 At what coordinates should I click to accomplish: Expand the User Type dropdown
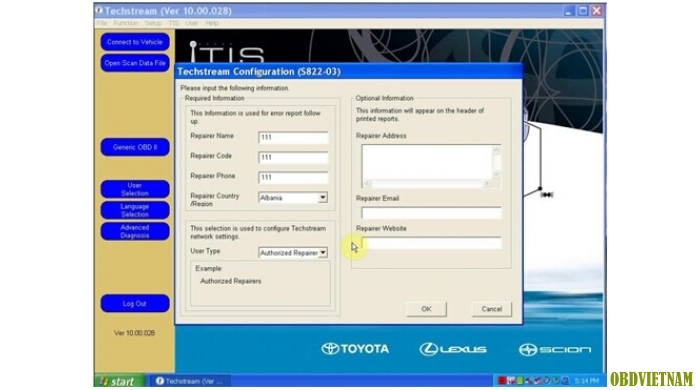(x=322, y=253)
